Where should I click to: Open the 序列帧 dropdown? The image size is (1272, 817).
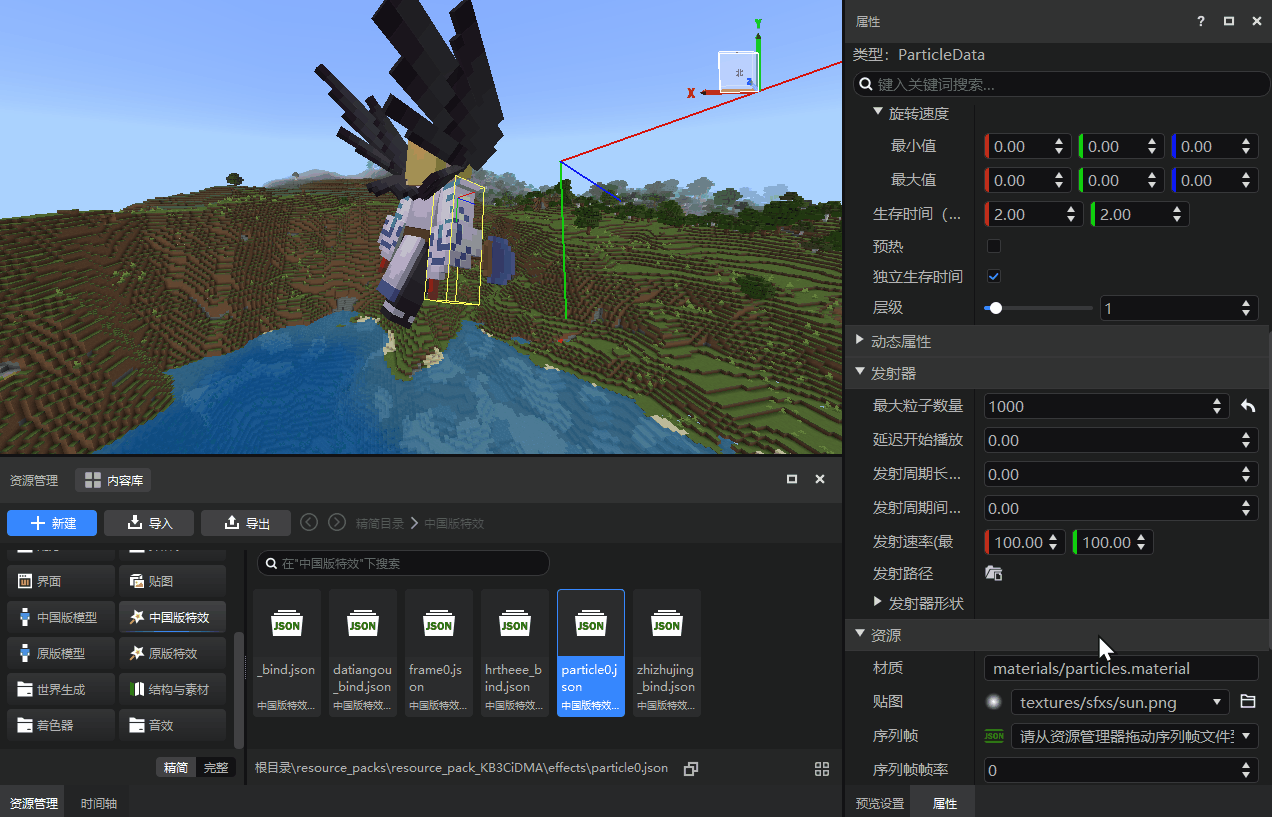(1134, 736)
